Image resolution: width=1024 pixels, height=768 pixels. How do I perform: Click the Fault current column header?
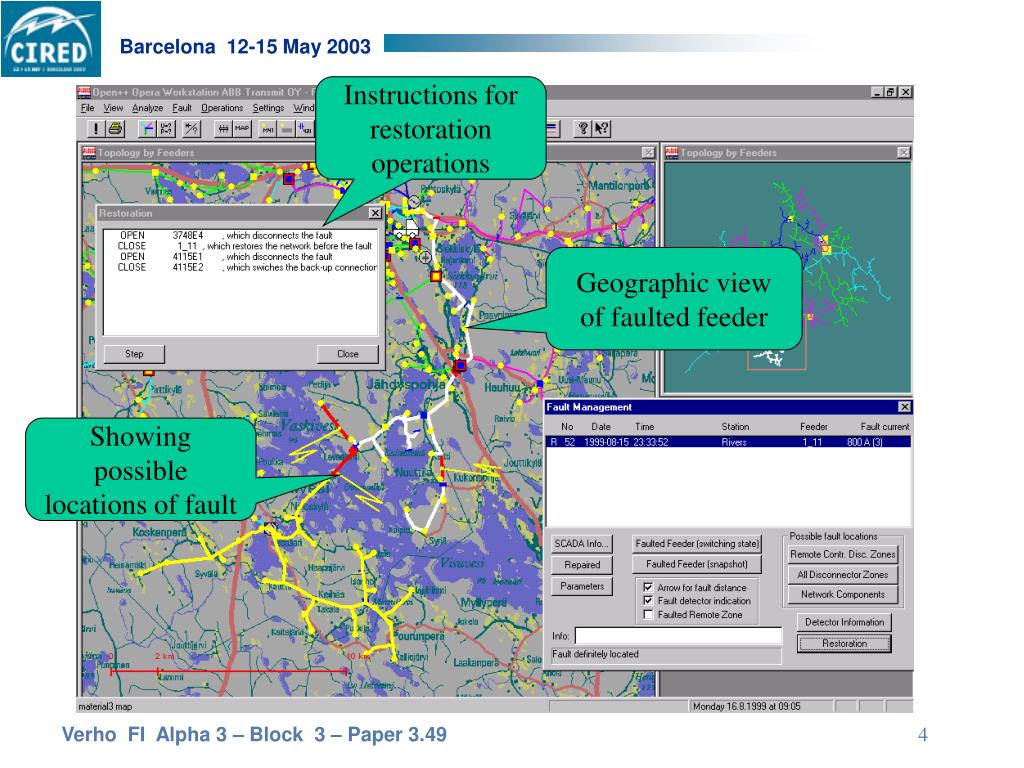coord(884,426)
